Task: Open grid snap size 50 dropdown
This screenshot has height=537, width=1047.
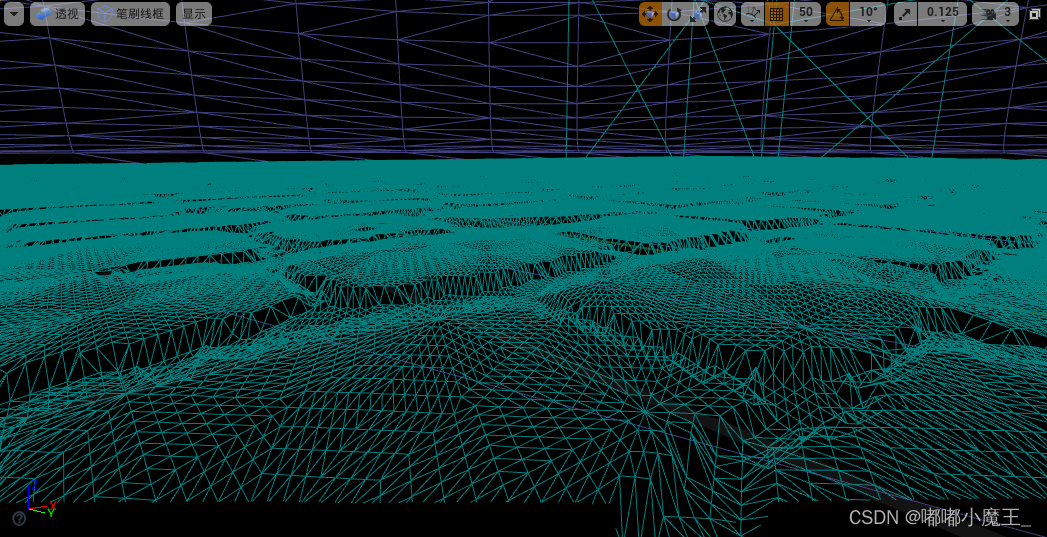Action: pos(806,14)
